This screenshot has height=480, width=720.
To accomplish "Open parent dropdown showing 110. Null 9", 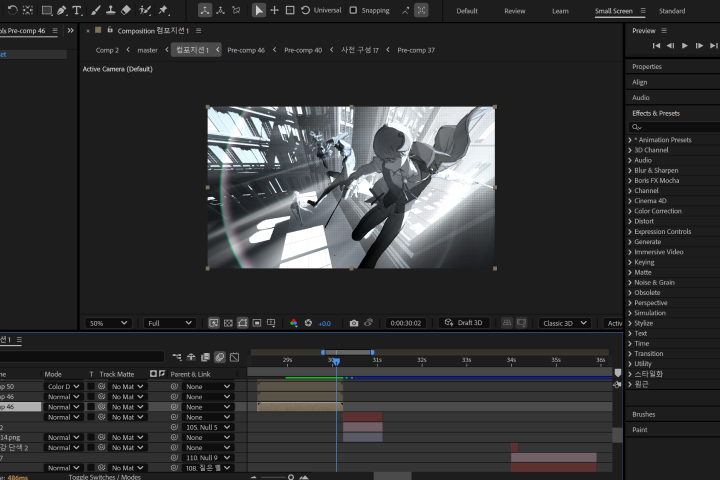I will [208, 457].
